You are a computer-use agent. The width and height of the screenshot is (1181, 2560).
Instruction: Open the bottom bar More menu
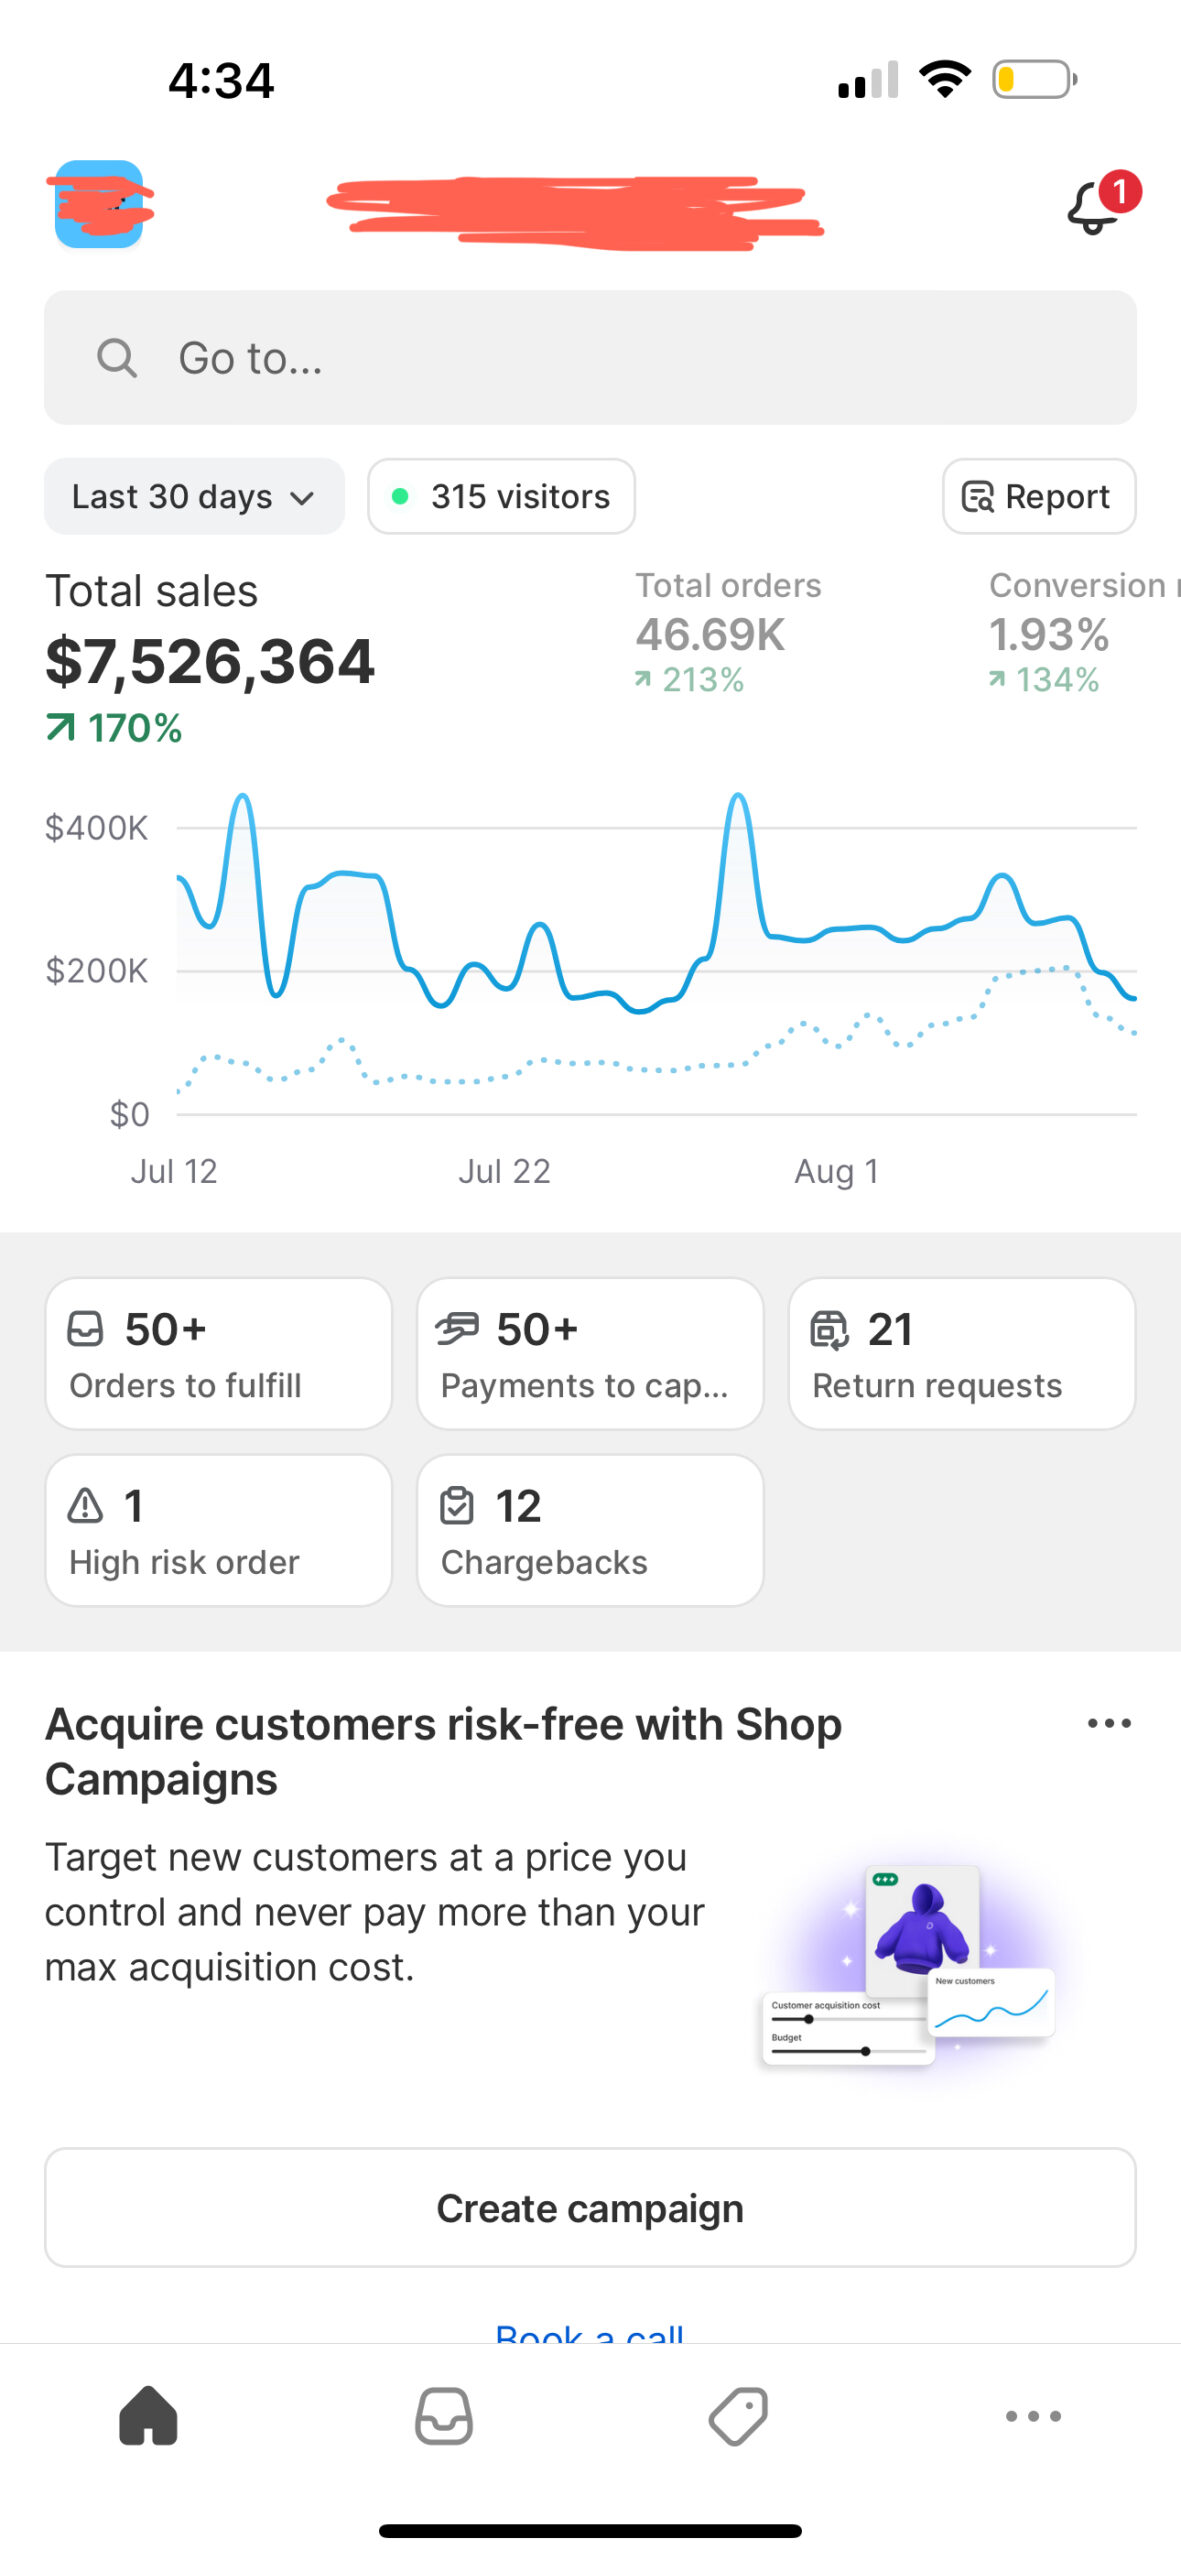coord(1033,2415)
